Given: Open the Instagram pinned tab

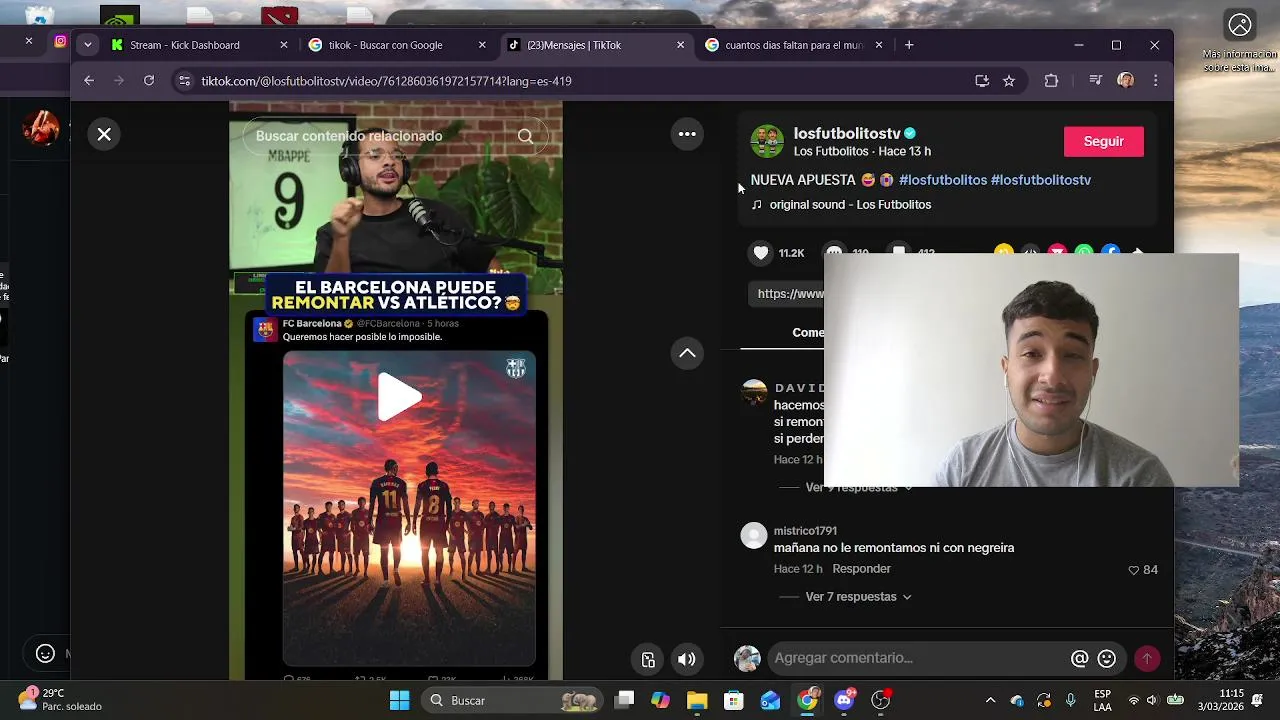Looking at the screenshot, I should tap(61, 41).
